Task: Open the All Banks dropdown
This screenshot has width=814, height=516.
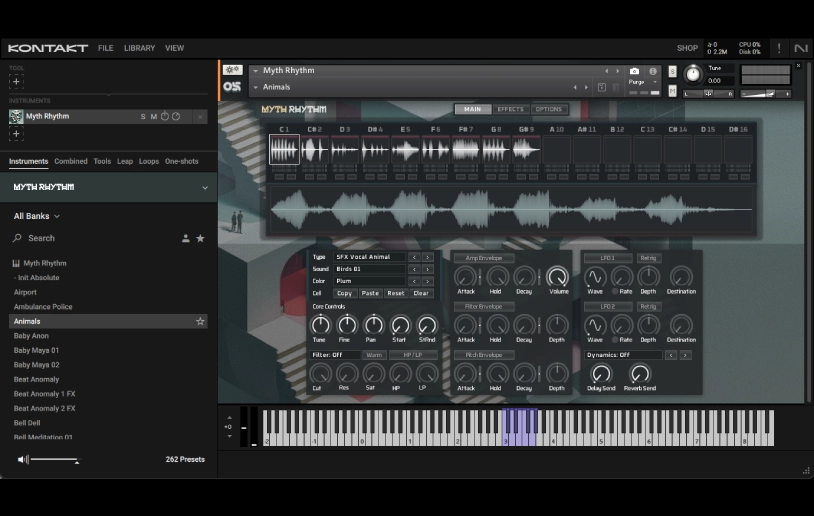Action: pyautogui.click(x=36, y=216)
